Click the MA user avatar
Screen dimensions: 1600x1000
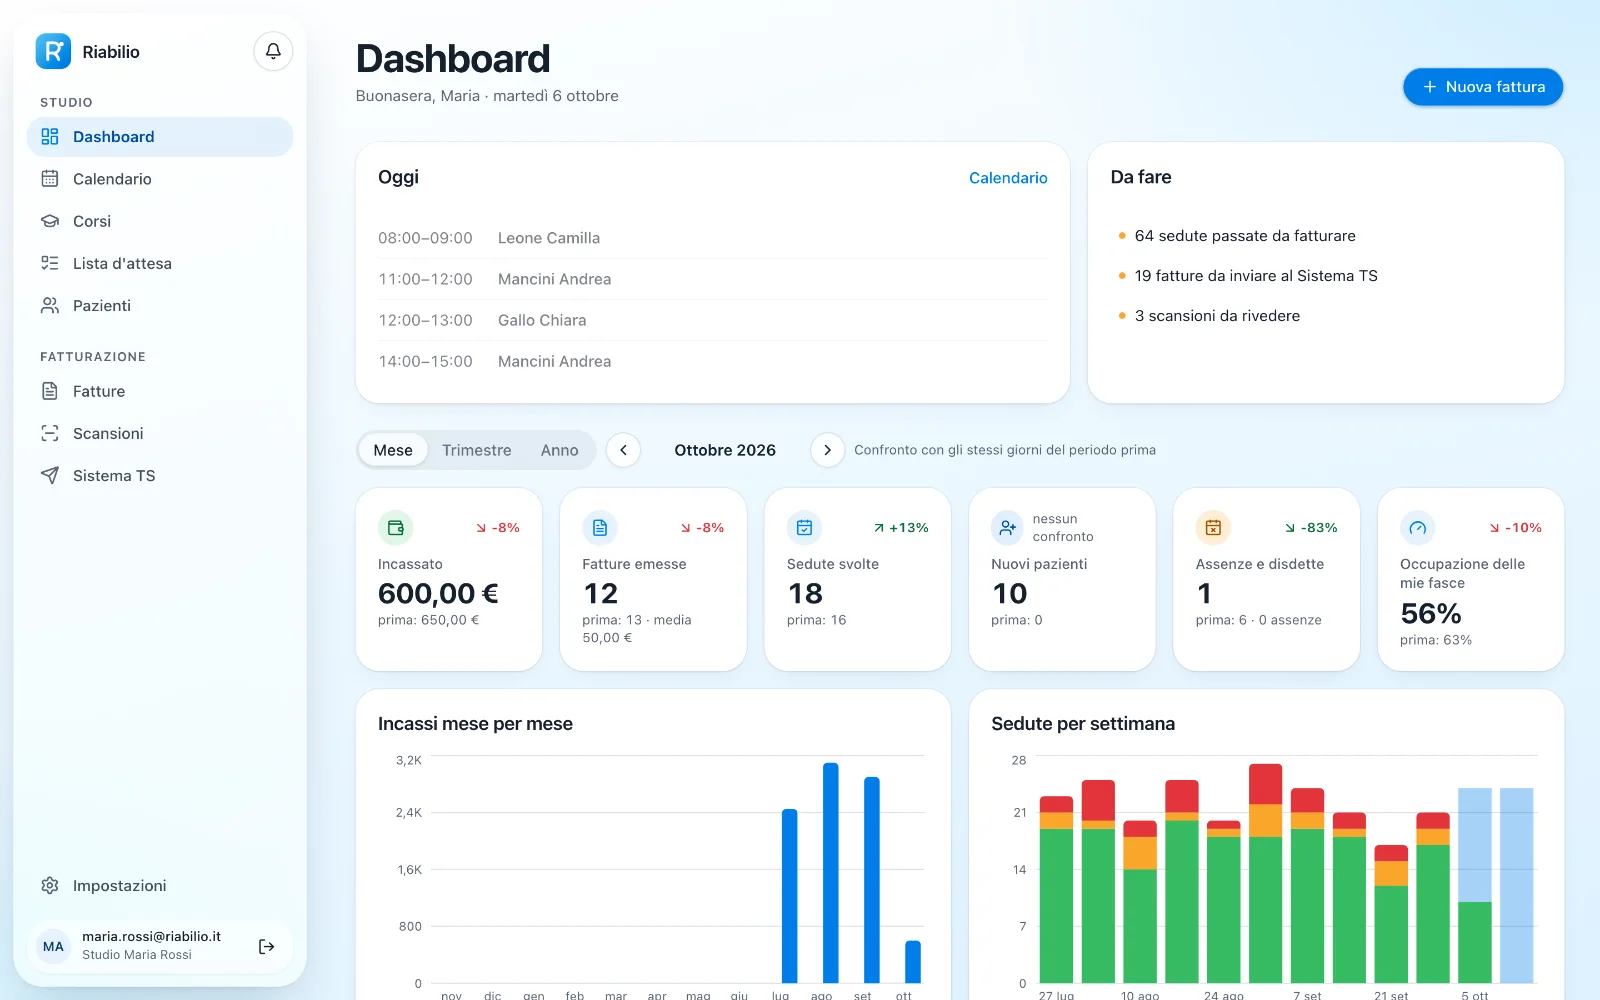[x=53, y=946]
